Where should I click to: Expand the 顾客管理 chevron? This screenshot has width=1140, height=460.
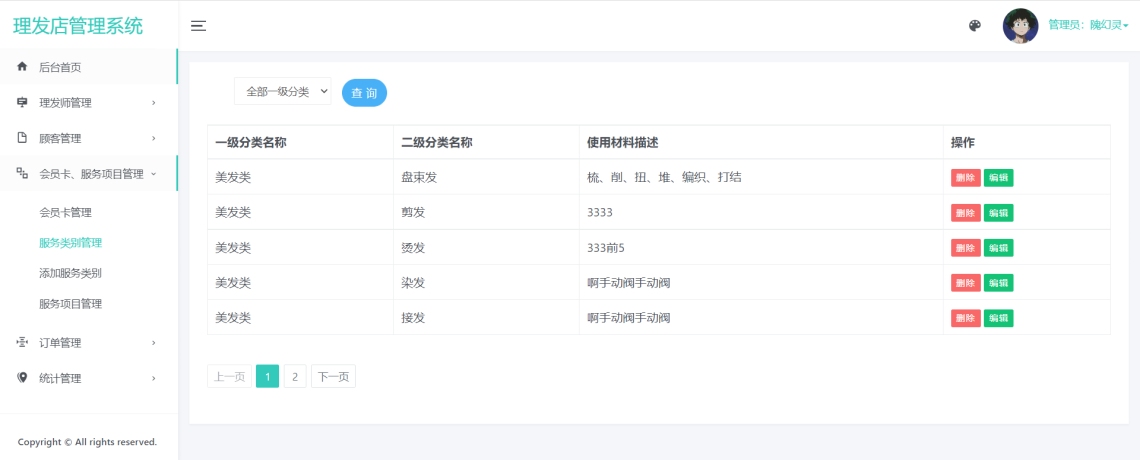click(x=153, y=138)
